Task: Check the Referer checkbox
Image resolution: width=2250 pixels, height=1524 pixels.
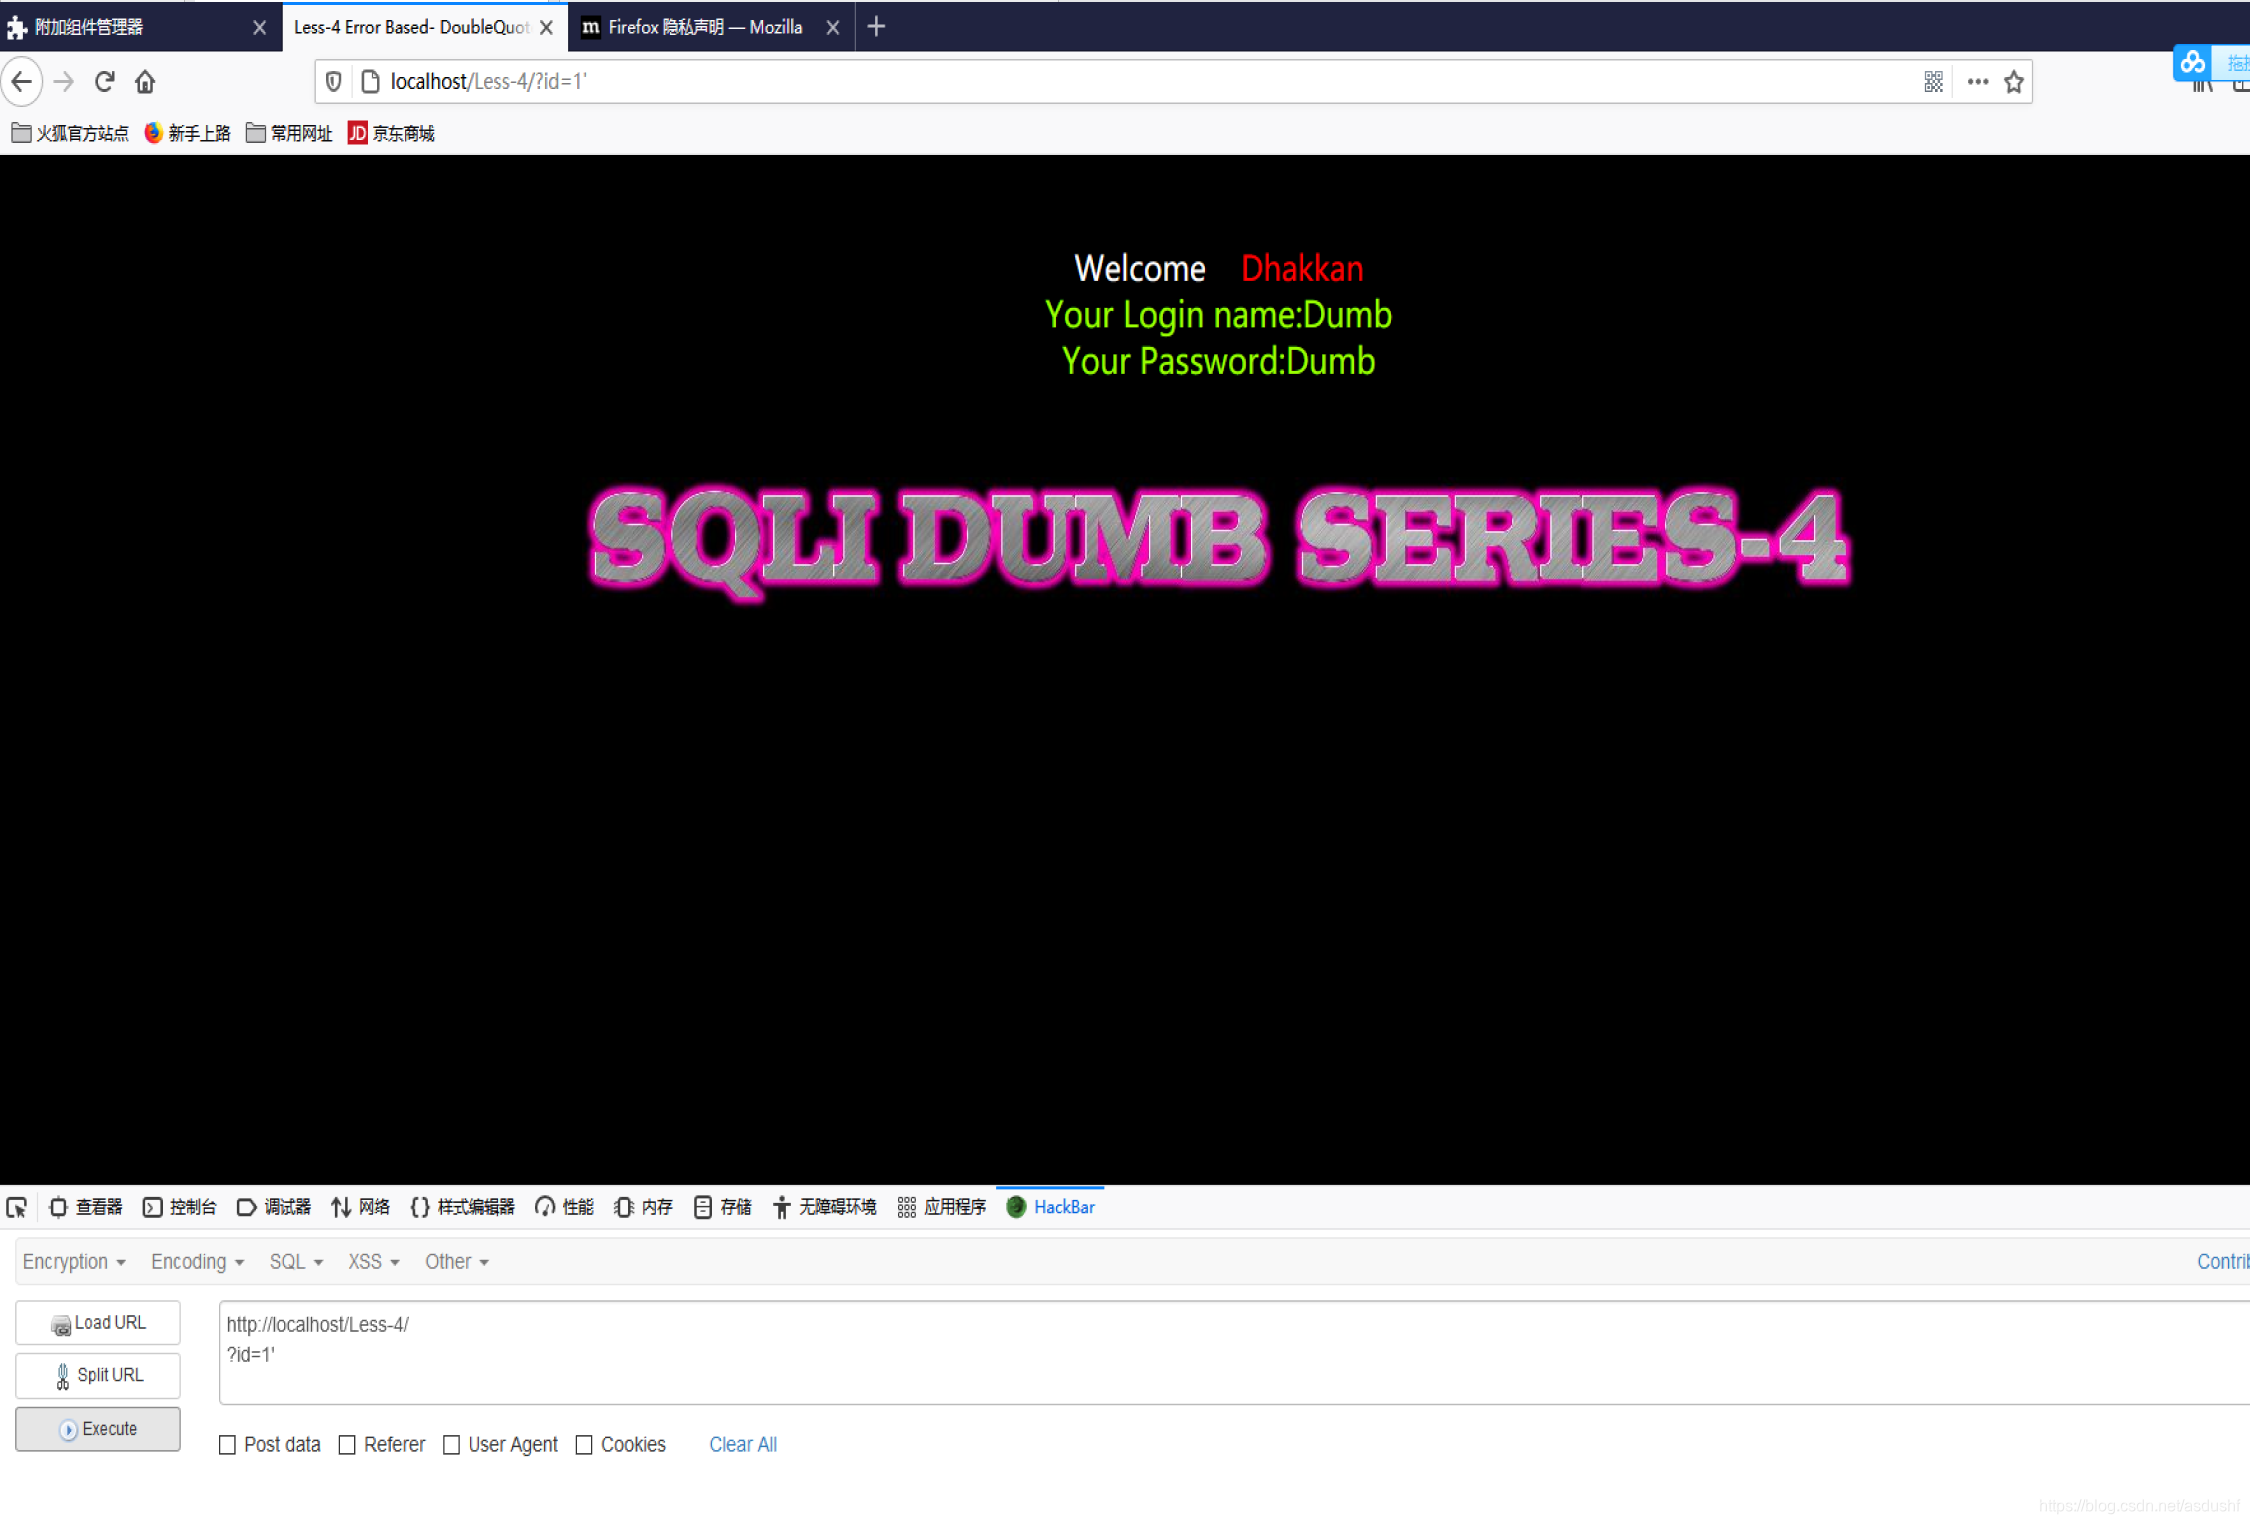Action: pos(347,1444)
